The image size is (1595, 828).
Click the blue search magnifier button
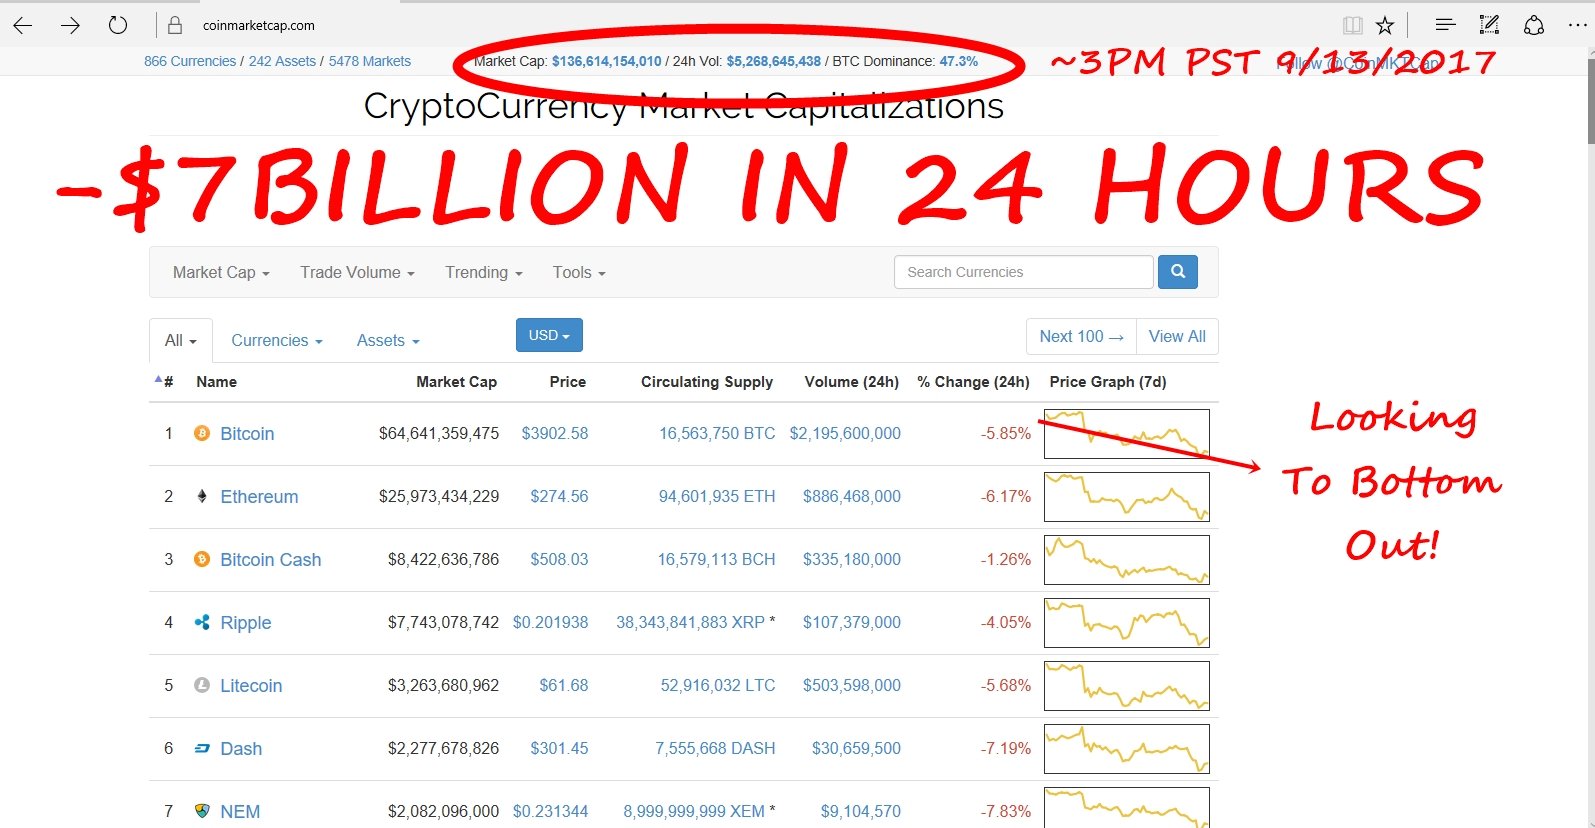tap(1178, 272)
